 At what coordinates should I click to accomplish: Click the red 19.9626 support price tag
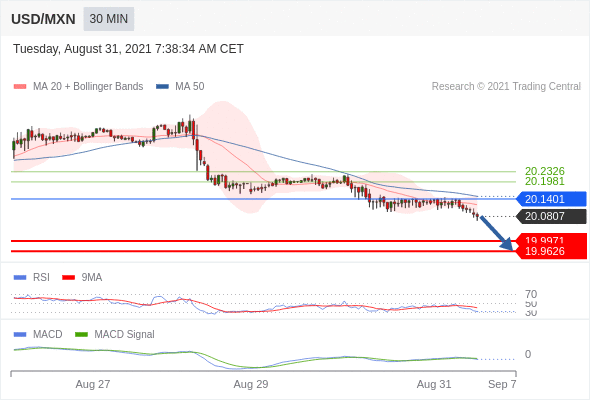551,251
